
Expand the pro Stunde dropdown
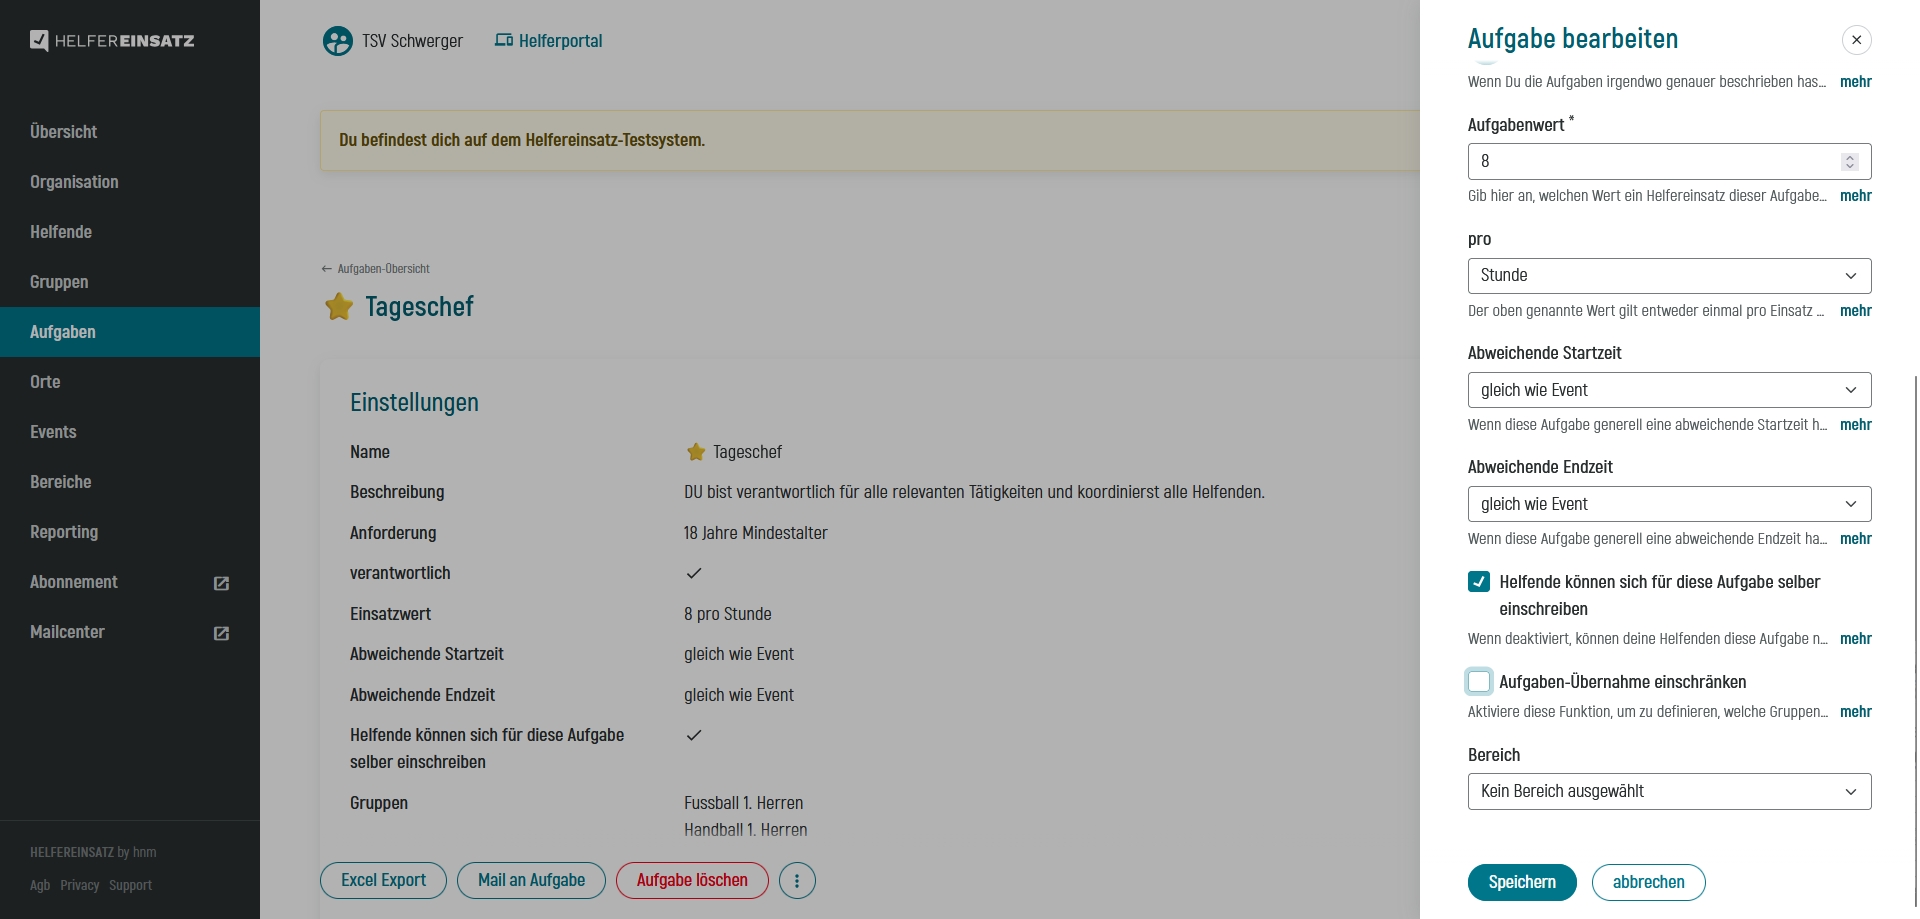point(1668,276)
